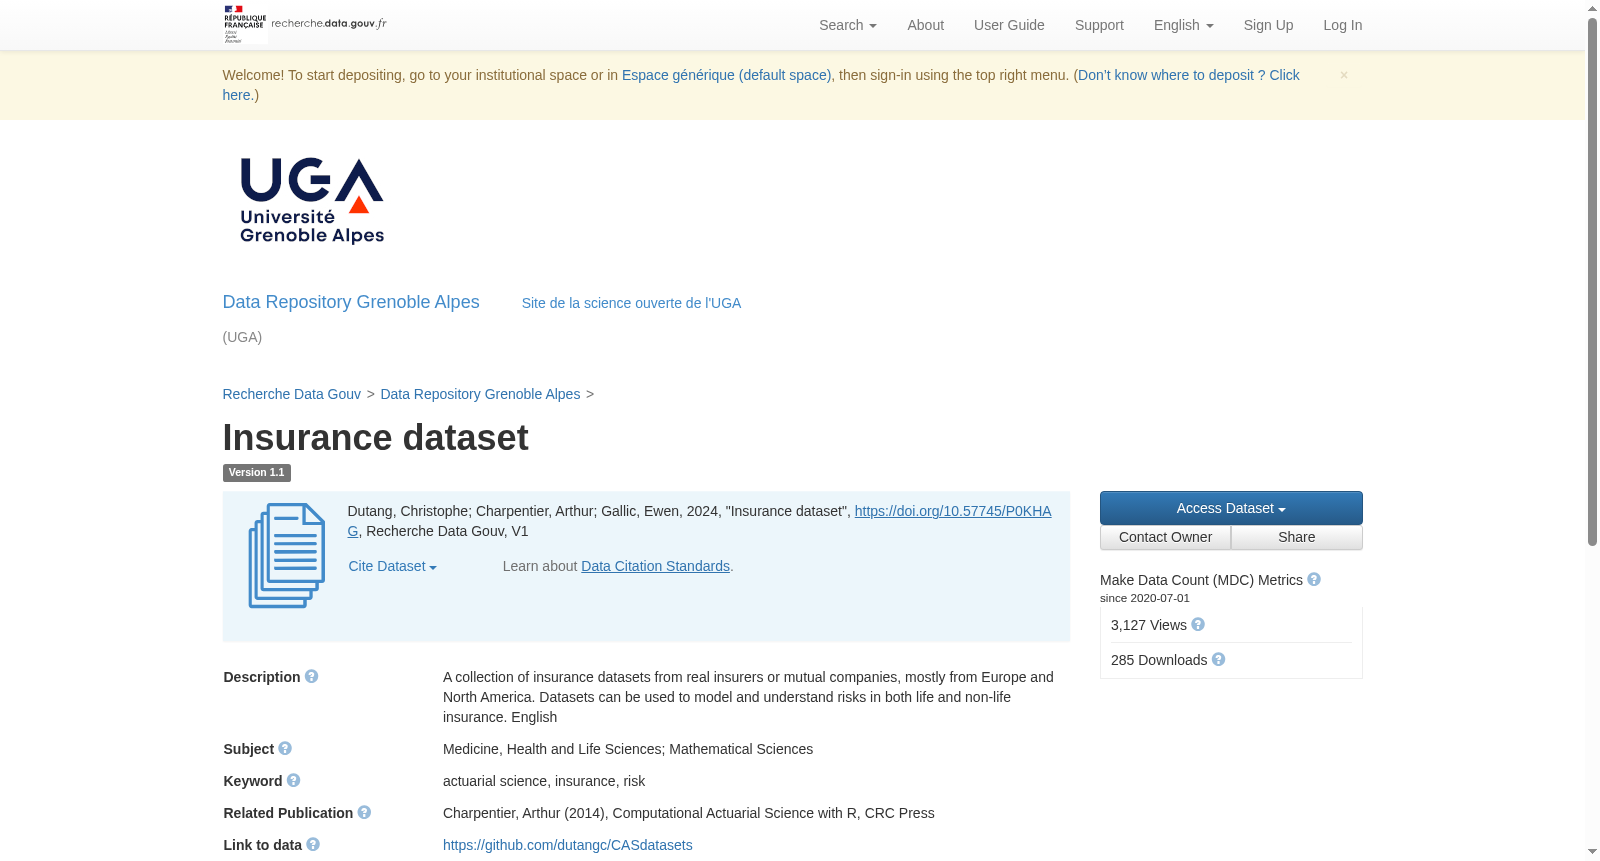1600x861 pixels.
Task: Show Make Data Count Metrics help icon
Action: click(1314, 580)
